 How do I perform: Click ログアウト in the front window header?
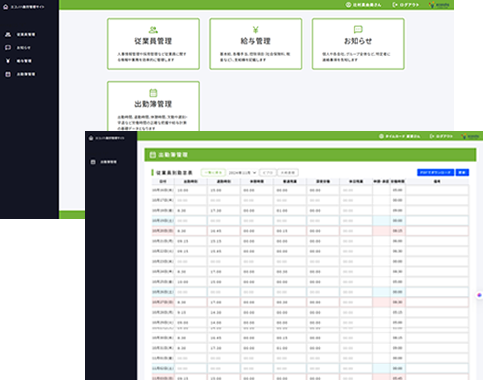tap(441, 136)
